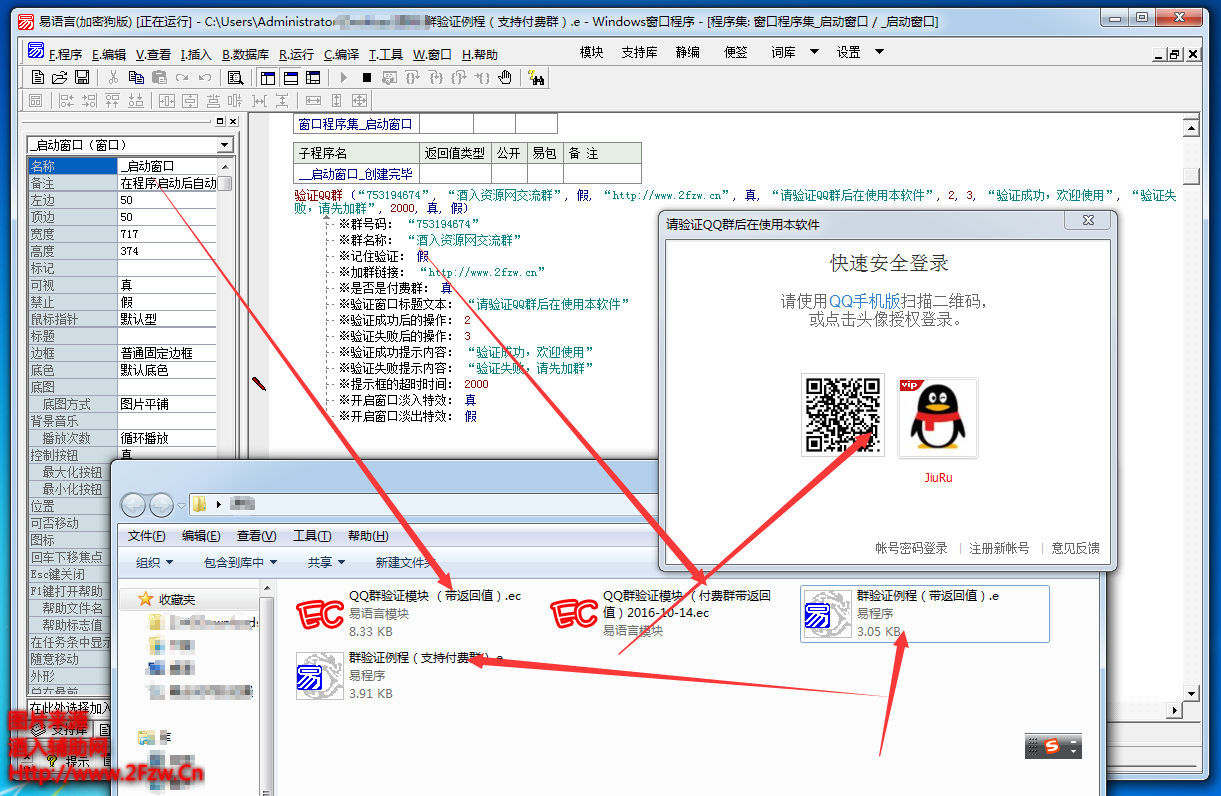Click the first window layout toggle icon
This screenshot has height=796, width=1221.
[268, 77]
